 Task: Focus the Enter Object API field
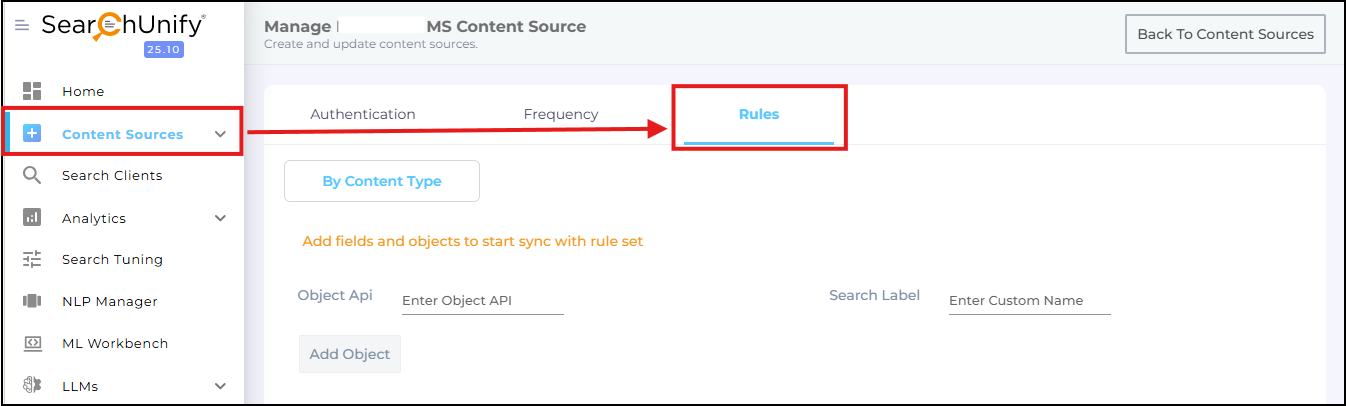(483, 301)
